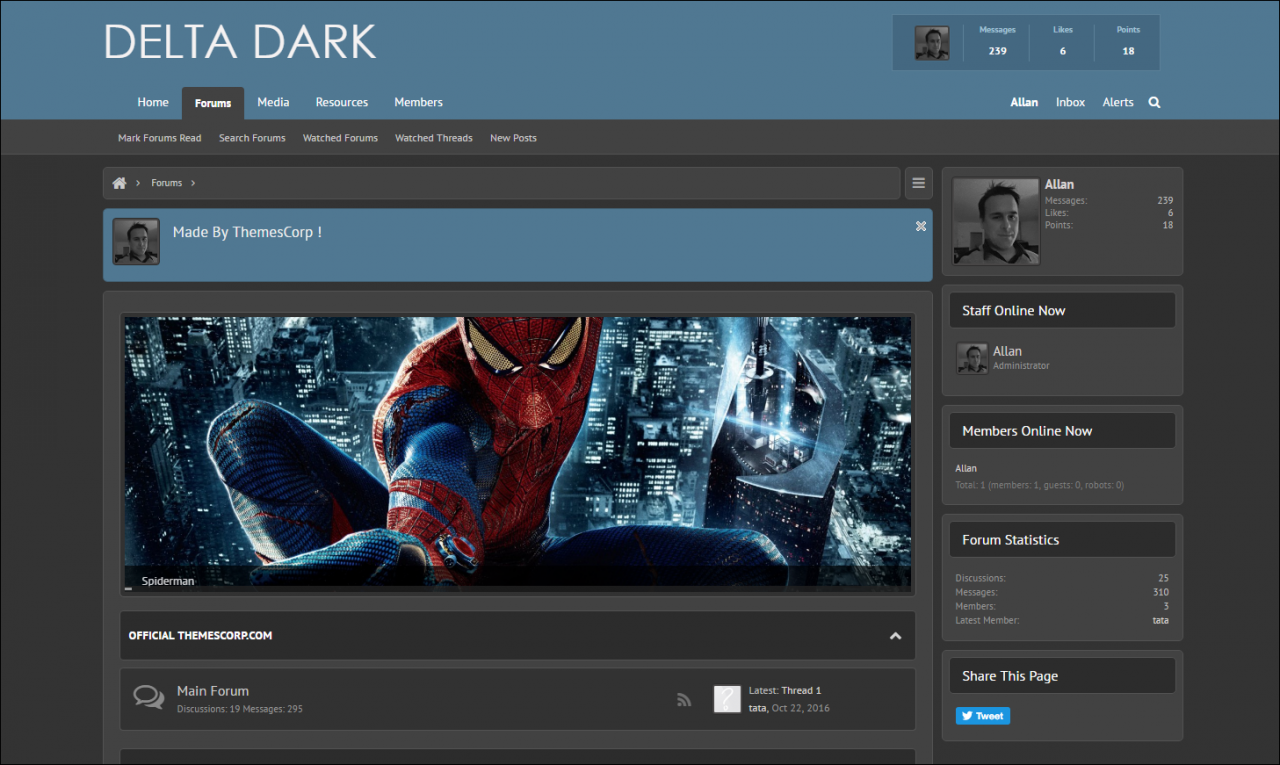
Task: Go to the Resources tab
Action: [x=342, y=102]
